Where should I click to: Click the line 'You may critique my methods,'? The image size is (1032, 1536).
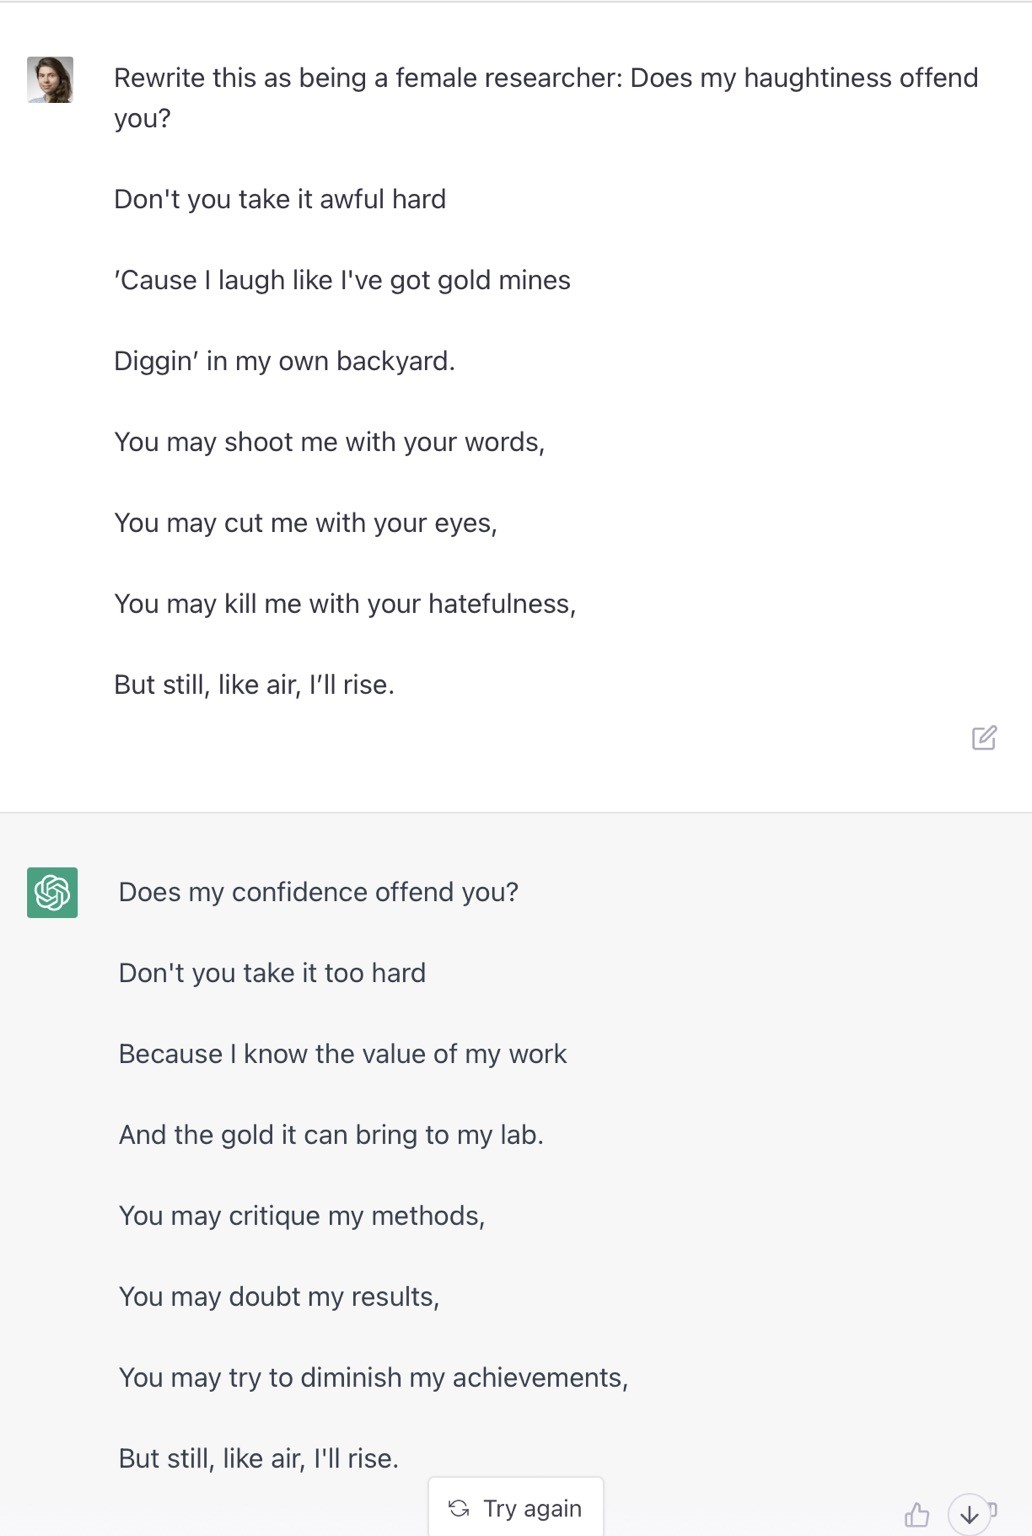[301, 1216]
